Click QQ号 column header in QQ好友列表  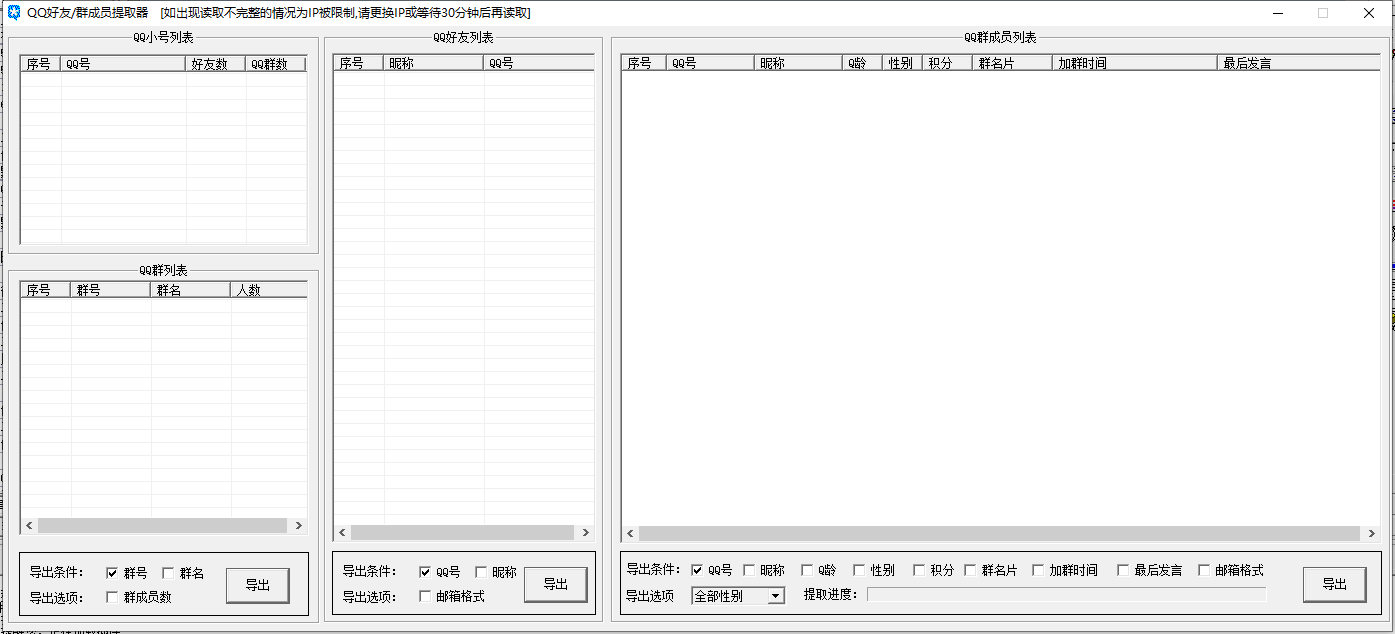(x=539, y=63)
